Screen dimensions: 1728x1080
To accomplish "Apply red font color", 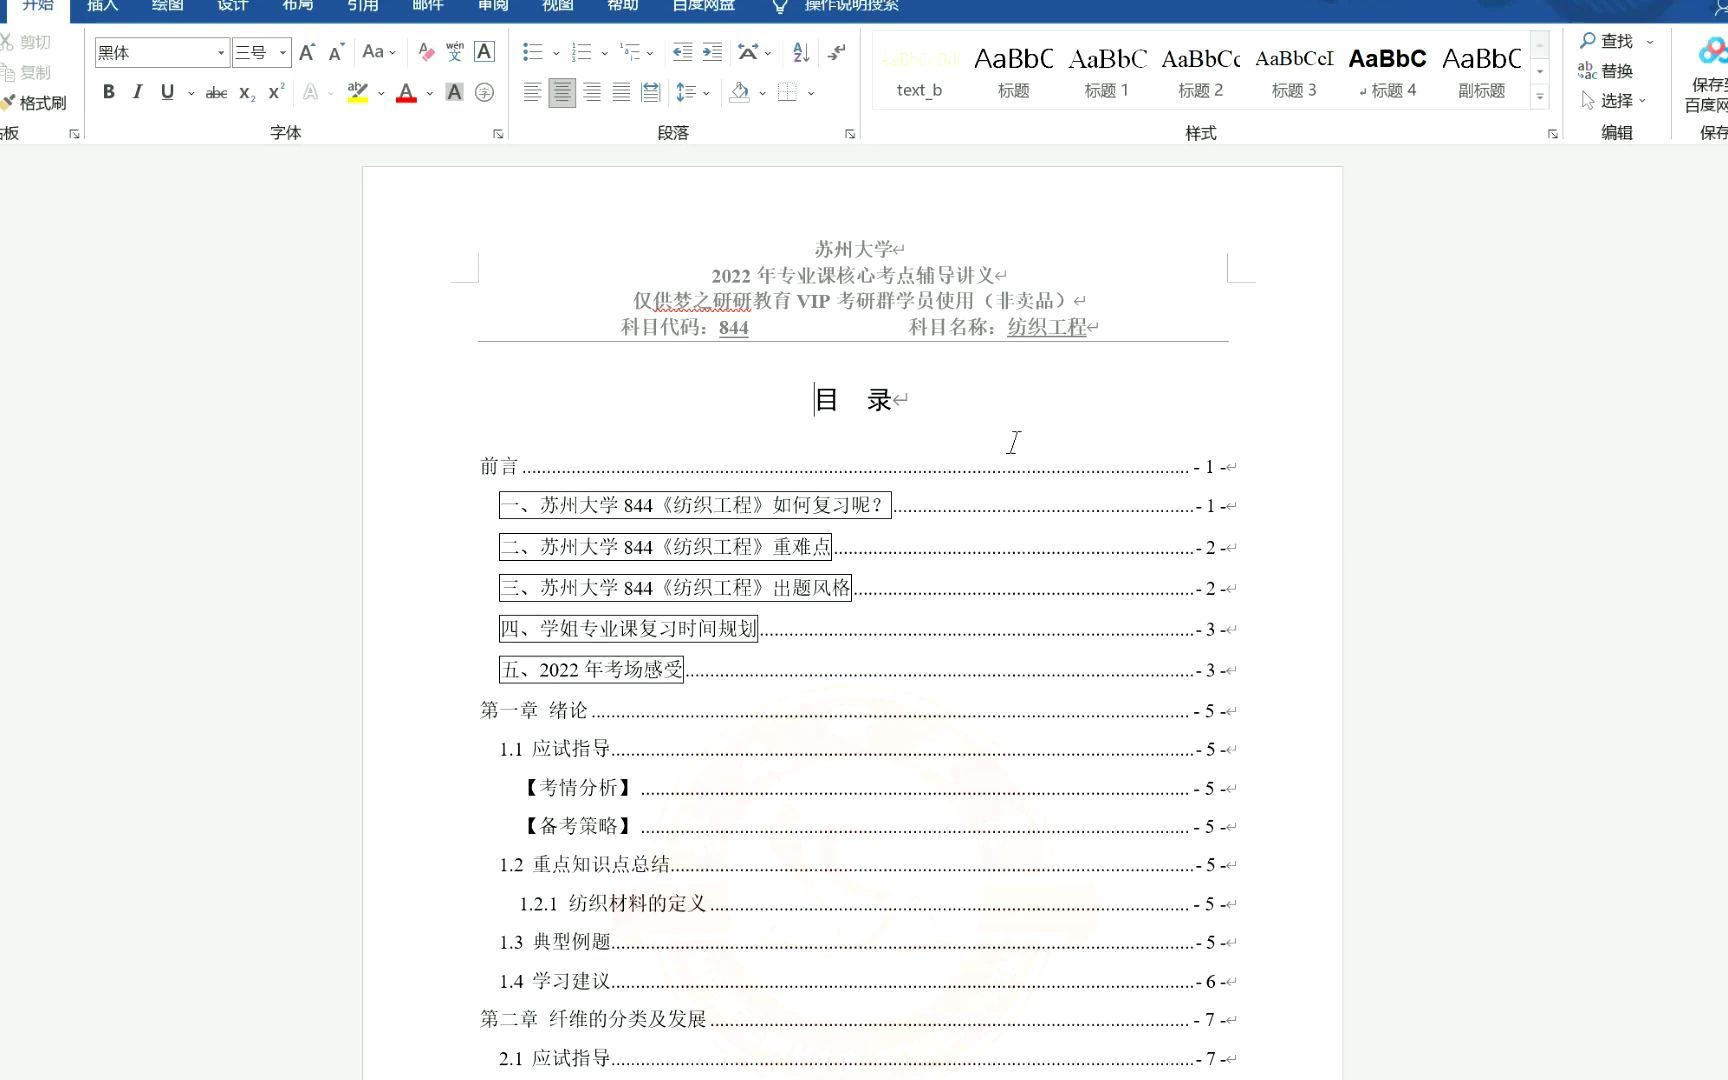I will coord(406,93).
